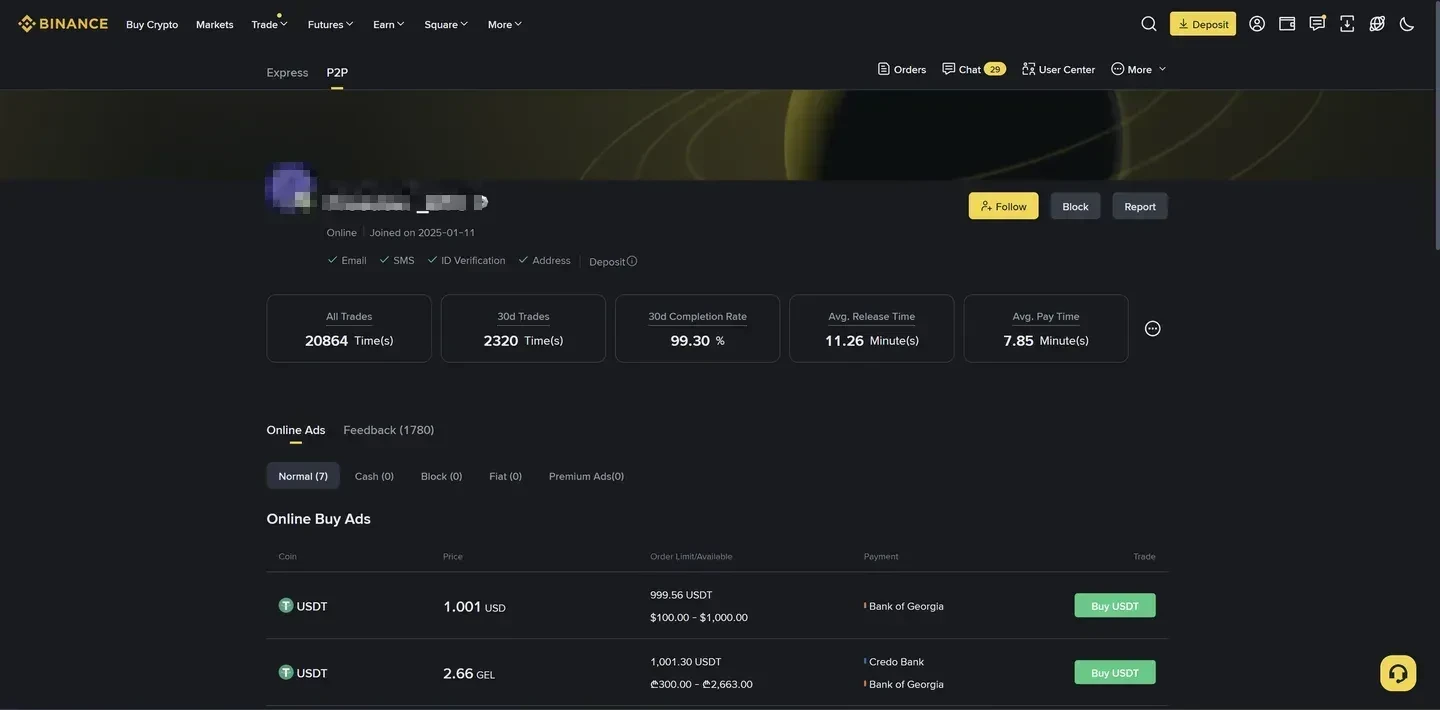Click the yellow Deposit button

coord(1203,24)
